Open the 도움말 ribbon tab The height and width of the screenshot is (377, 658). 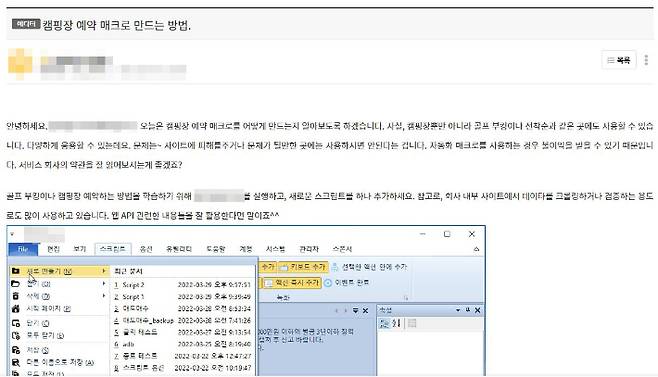point(216,249)
